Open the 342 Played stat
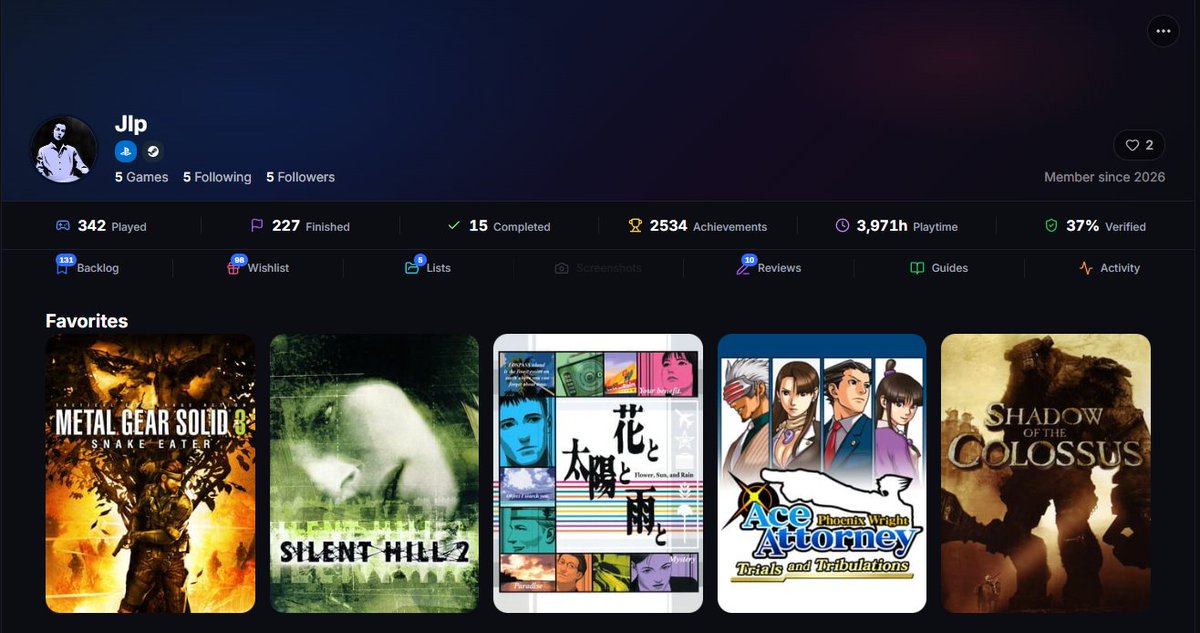This screenshot has height=633, width=1200. click(101, 226)
